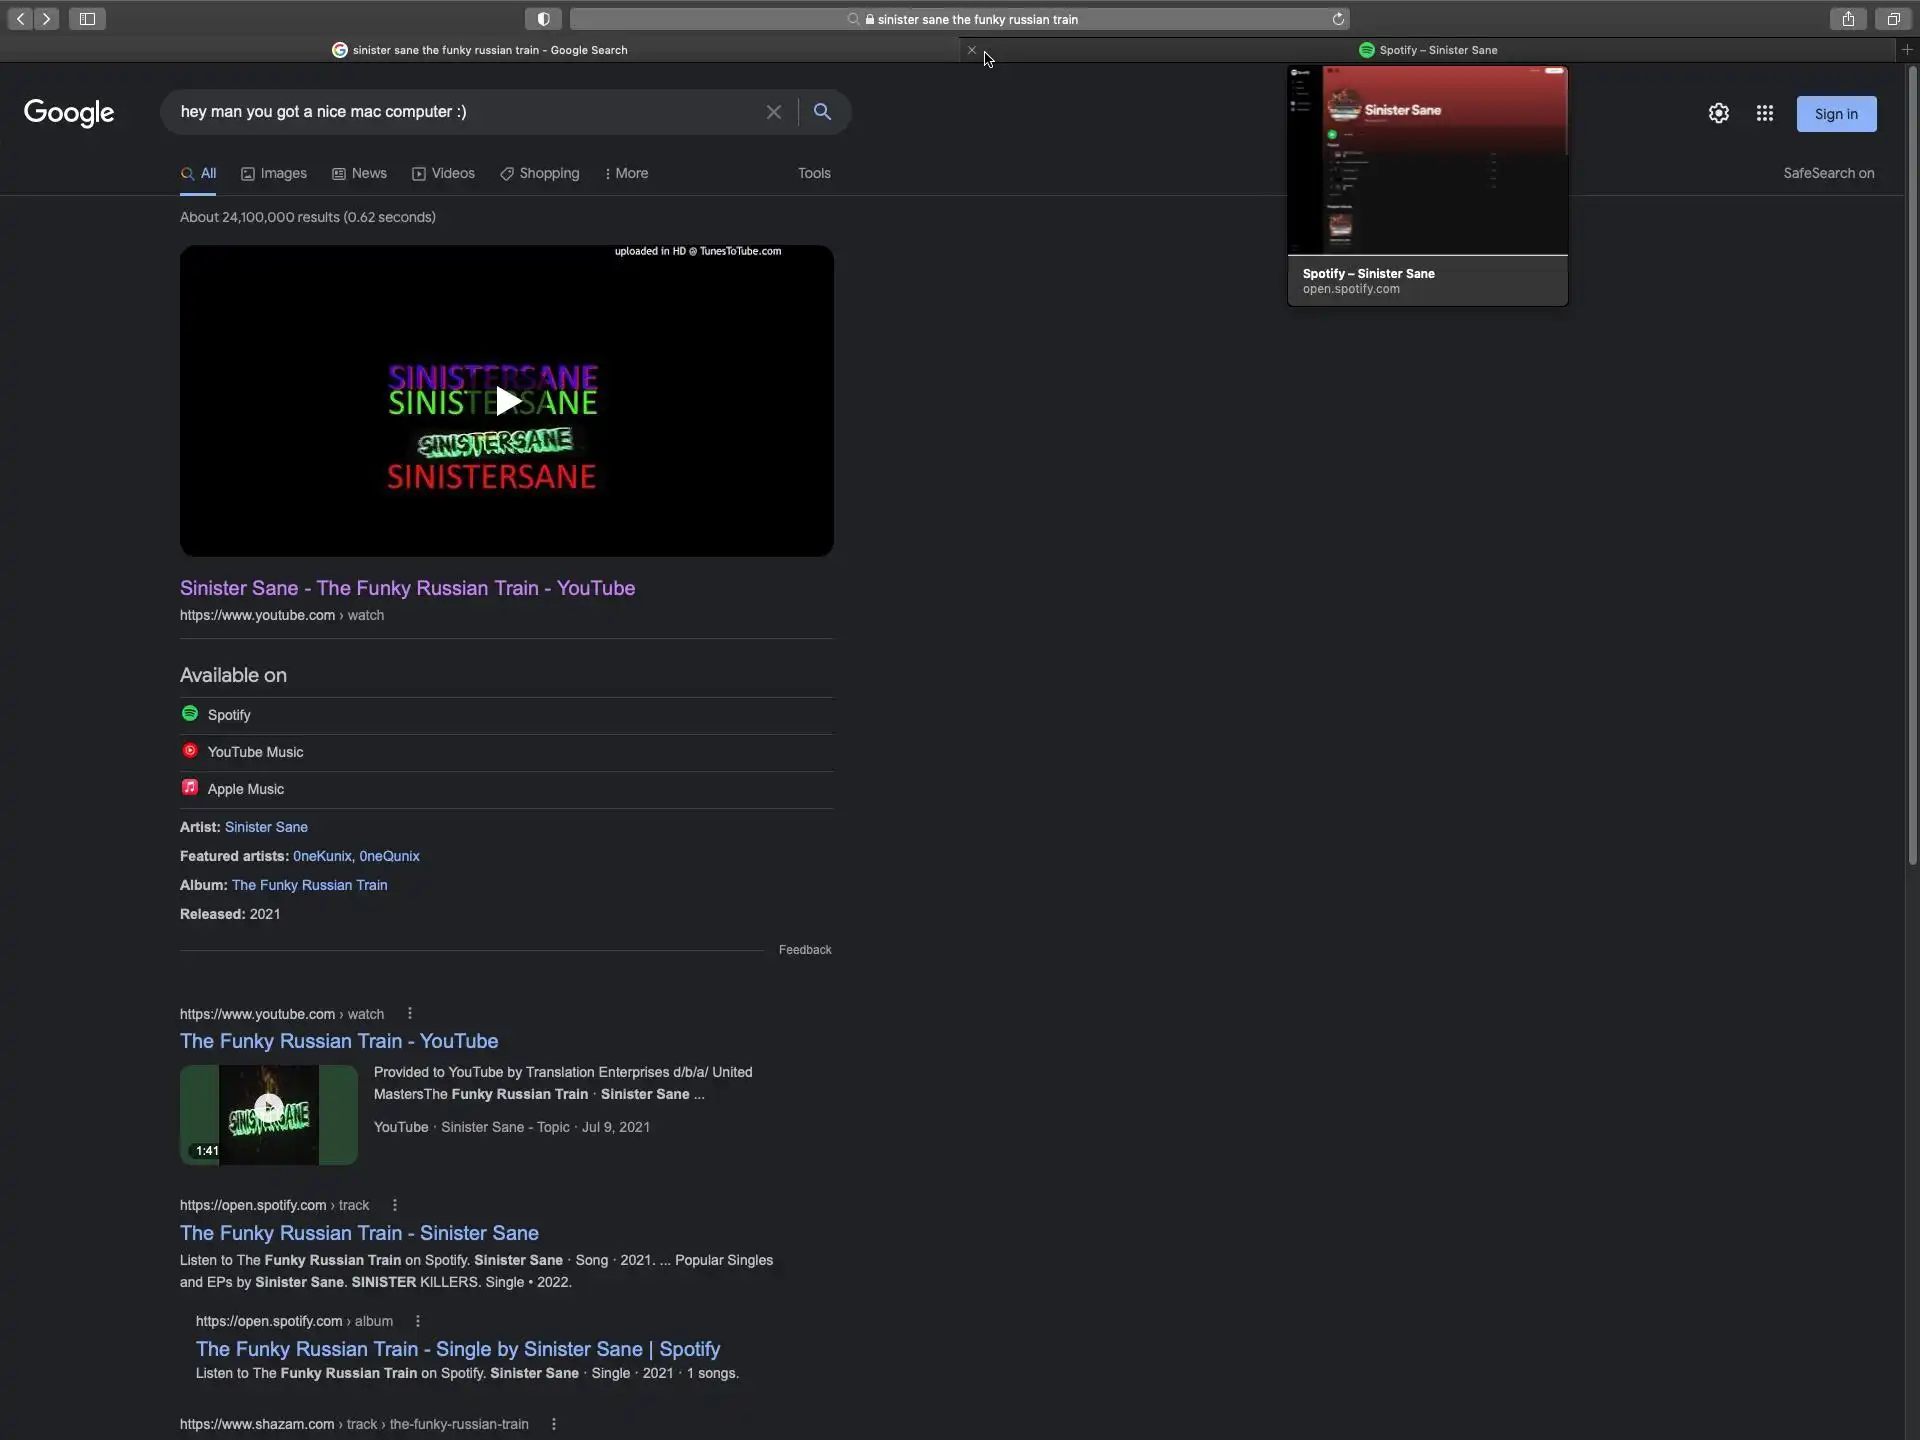Open the Sinister Sane artist link

[266, 827]
